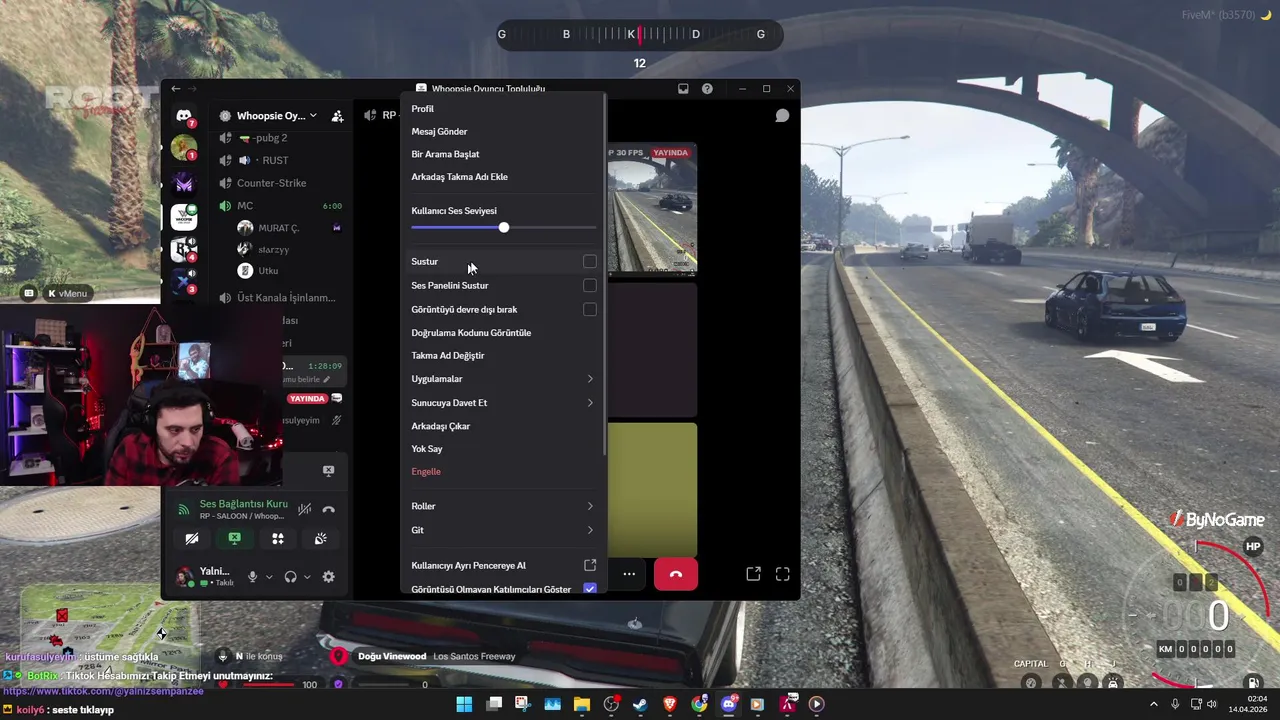The height and width of the screenshot is (720, 1280).
Task: Expand the Uygulamalar submenu
Action: coord(503,379)
